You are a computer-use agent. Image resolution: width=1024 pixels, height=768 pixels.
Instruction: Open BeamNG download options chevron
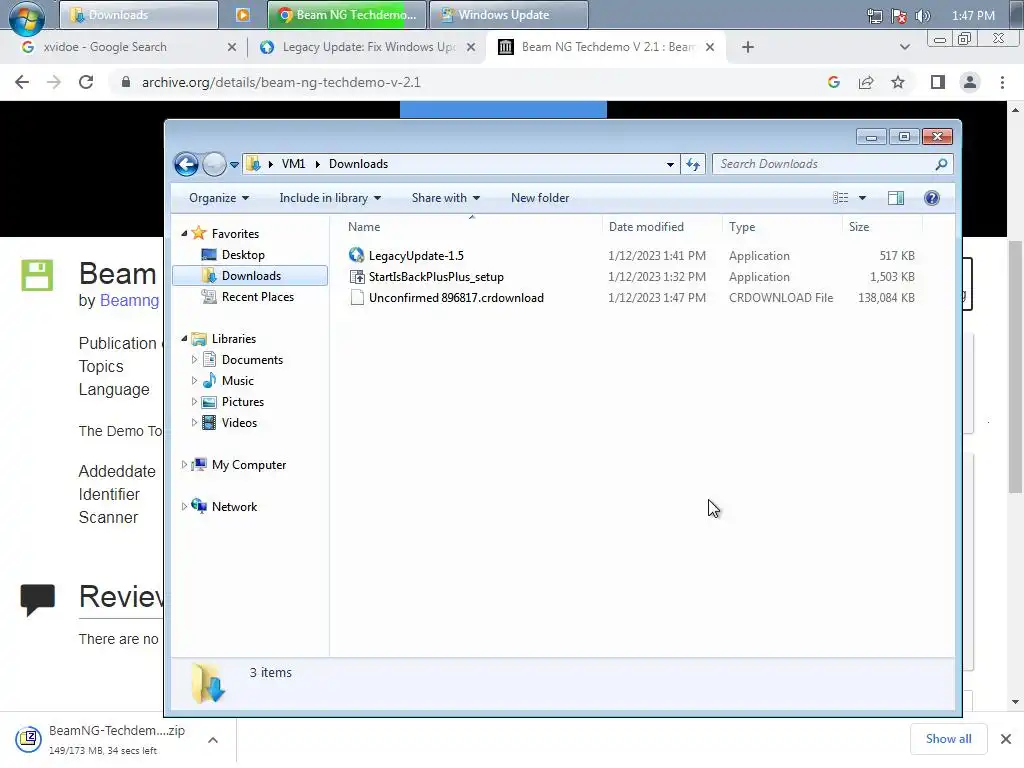pos(212,740)
